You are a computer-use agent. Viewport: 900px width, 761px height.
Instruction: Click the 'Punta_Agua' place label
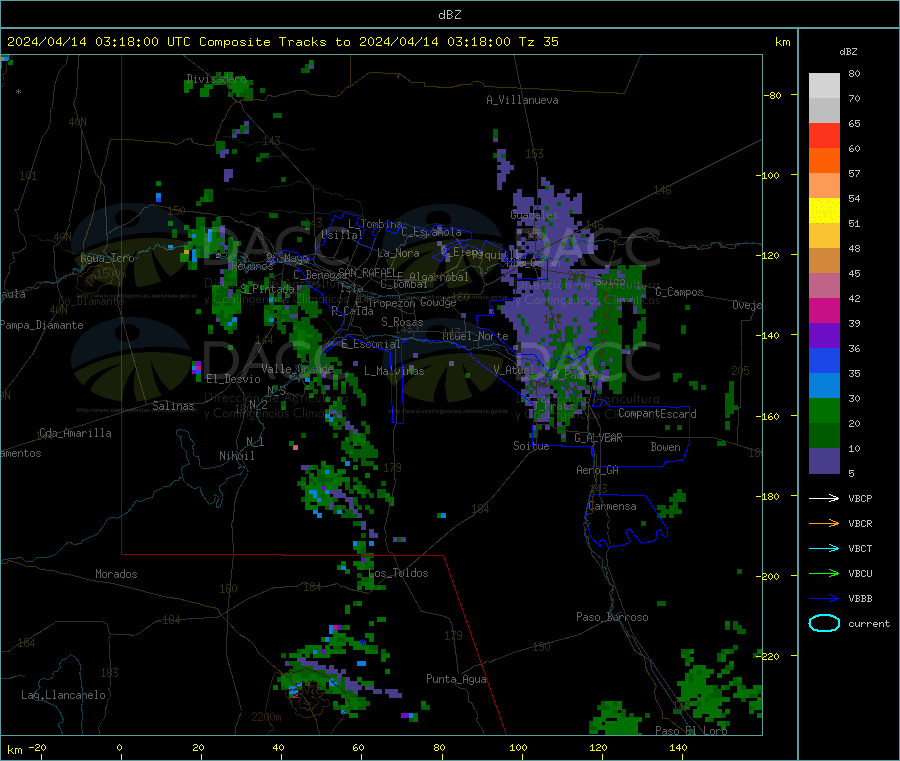click(x=456, y=679)
